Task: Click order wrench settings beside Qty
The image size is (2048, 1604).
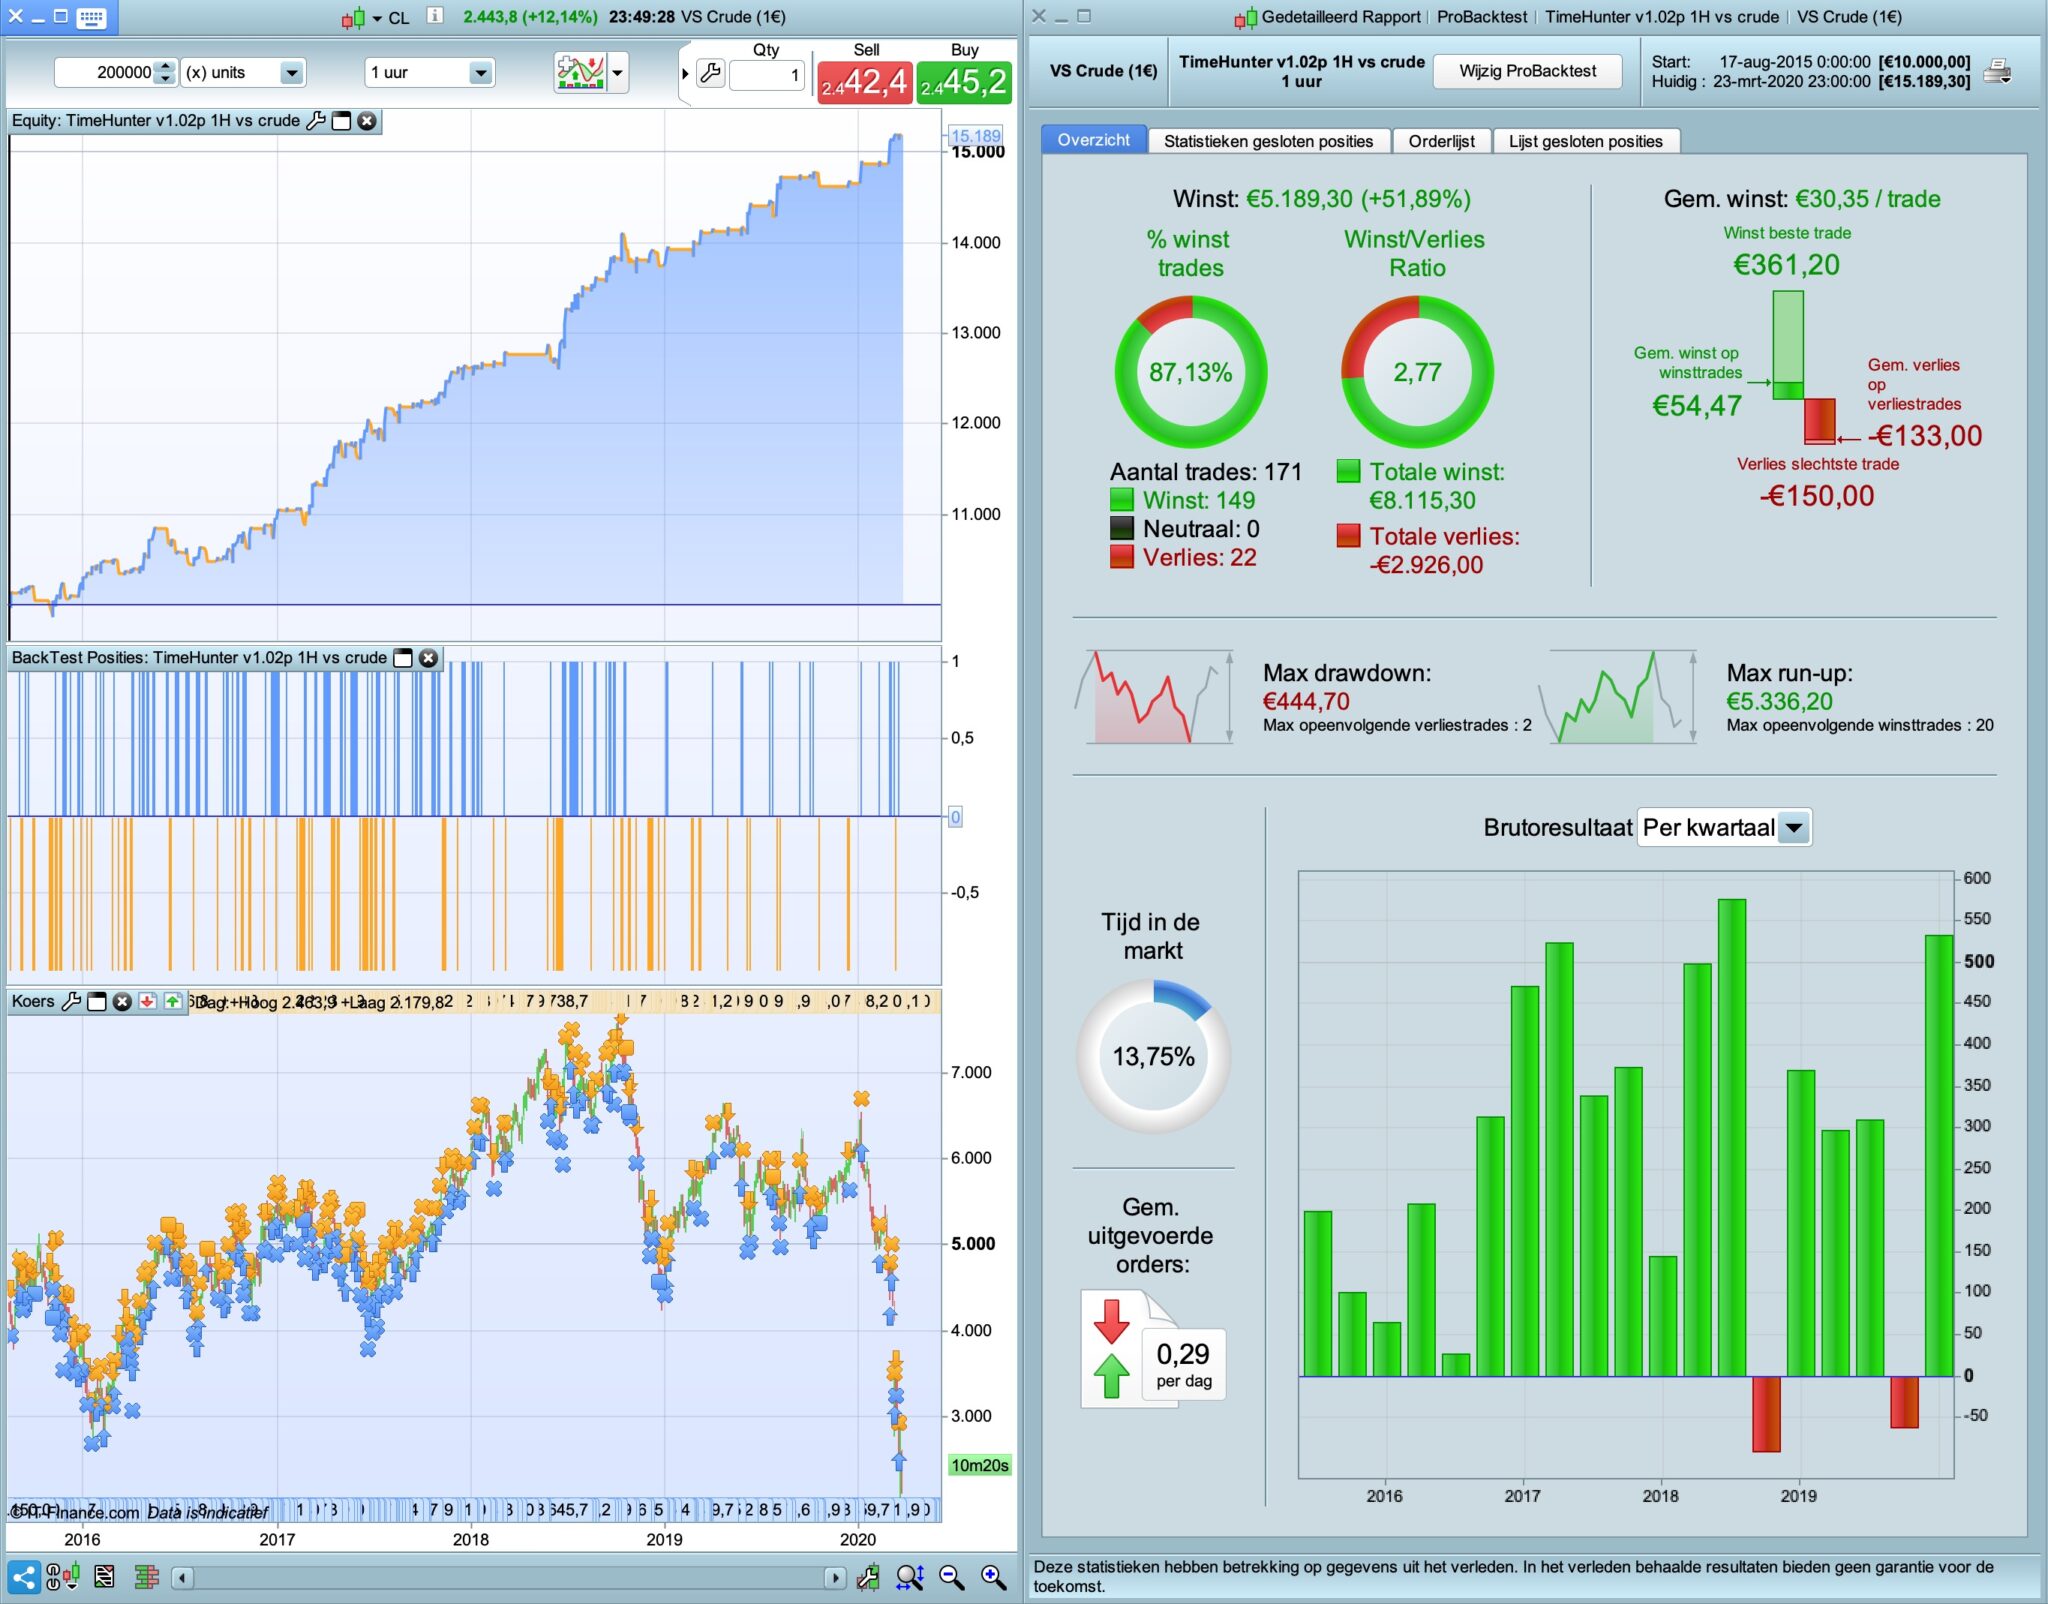Action: pyautogui.click(x=710, y=73)
